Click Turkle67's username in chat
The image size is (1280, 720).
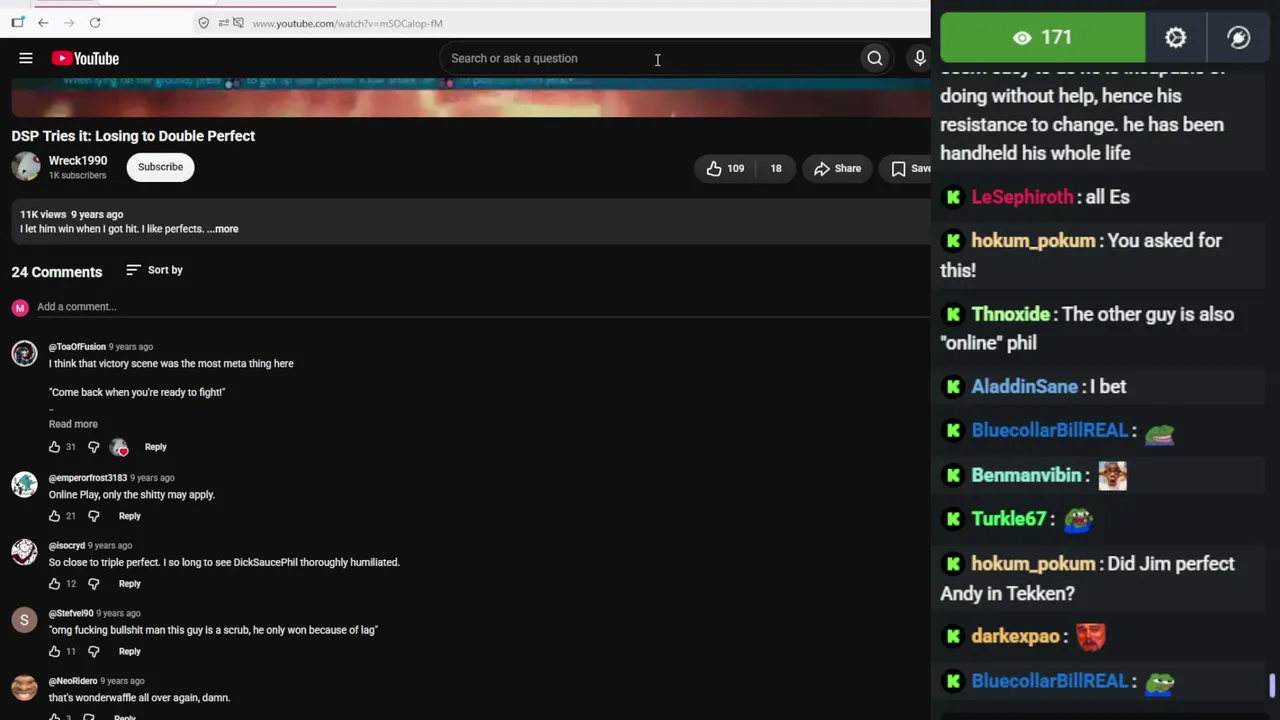[x=1009, y=519]
